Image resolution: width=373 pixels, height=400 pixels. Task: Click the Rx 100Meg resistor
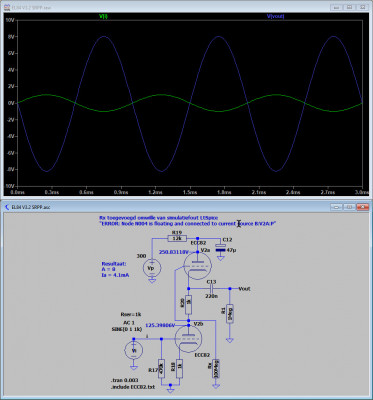coord(216,368)
